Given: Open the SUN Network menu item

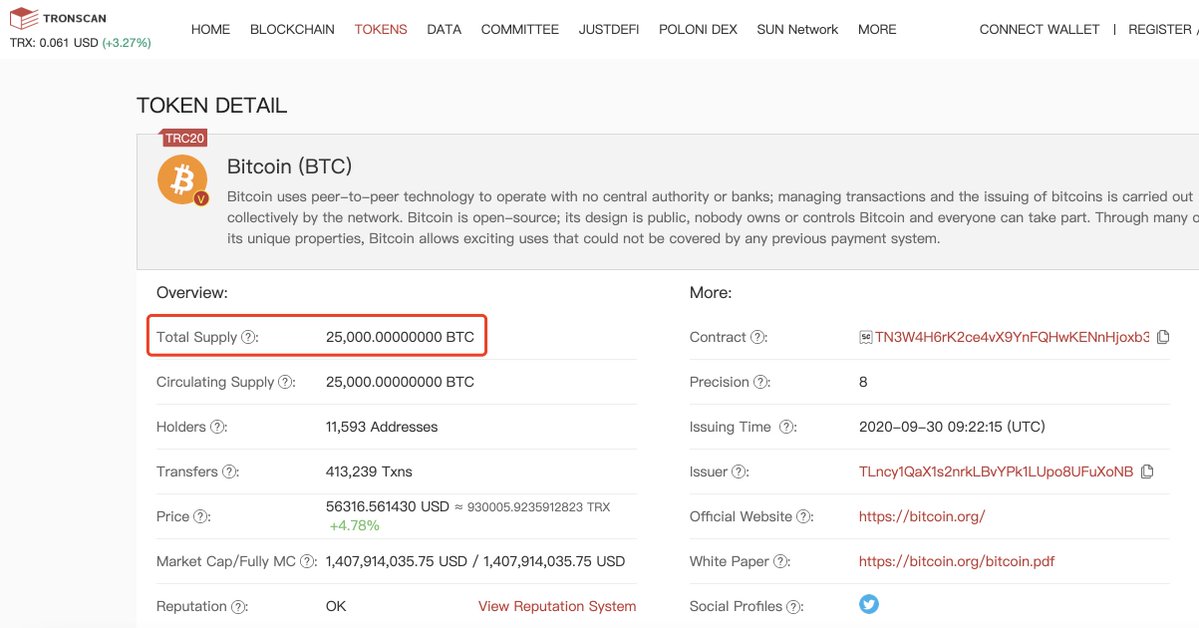Looking at the screenshot, I should (x=798, y=29).
